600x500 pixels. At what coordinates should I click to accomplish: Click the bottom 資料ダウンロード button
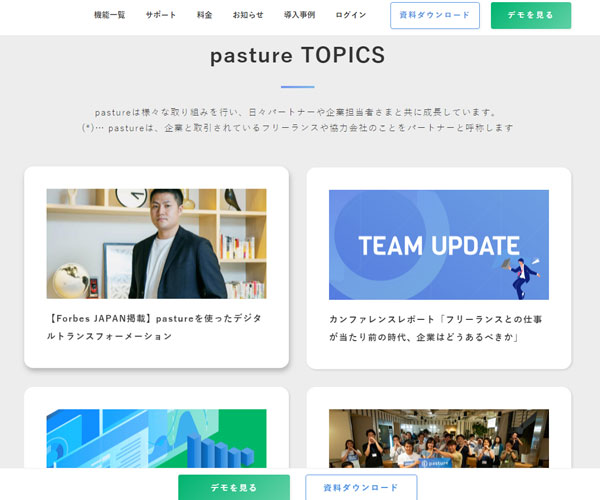coord(360,487)
